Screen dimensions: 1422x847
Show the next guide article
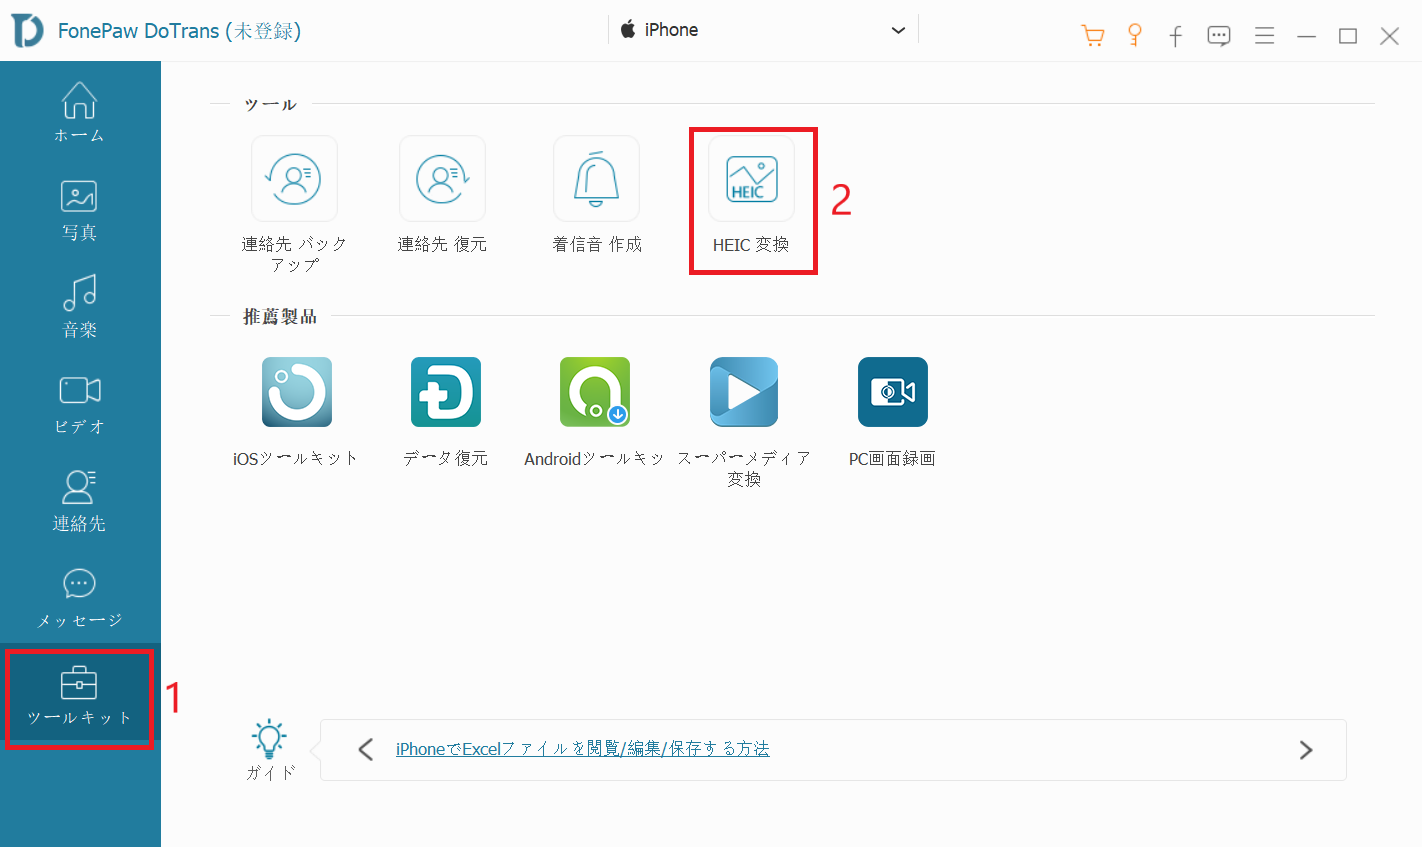1305,749
